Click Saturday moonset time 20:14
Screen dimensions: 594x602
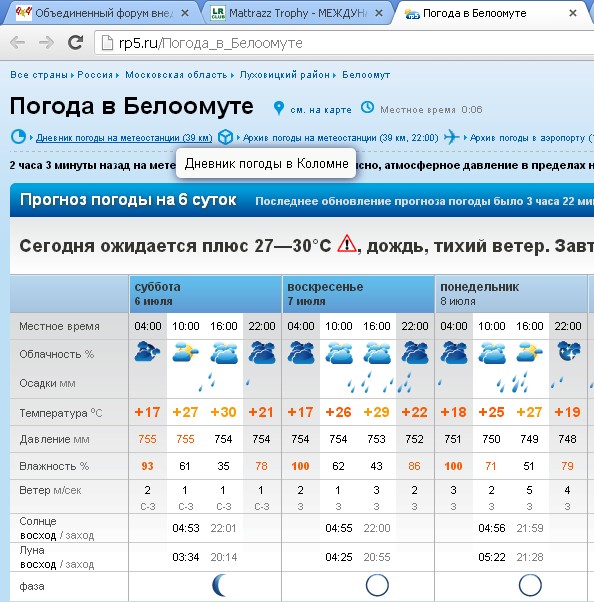pos(224,557)
